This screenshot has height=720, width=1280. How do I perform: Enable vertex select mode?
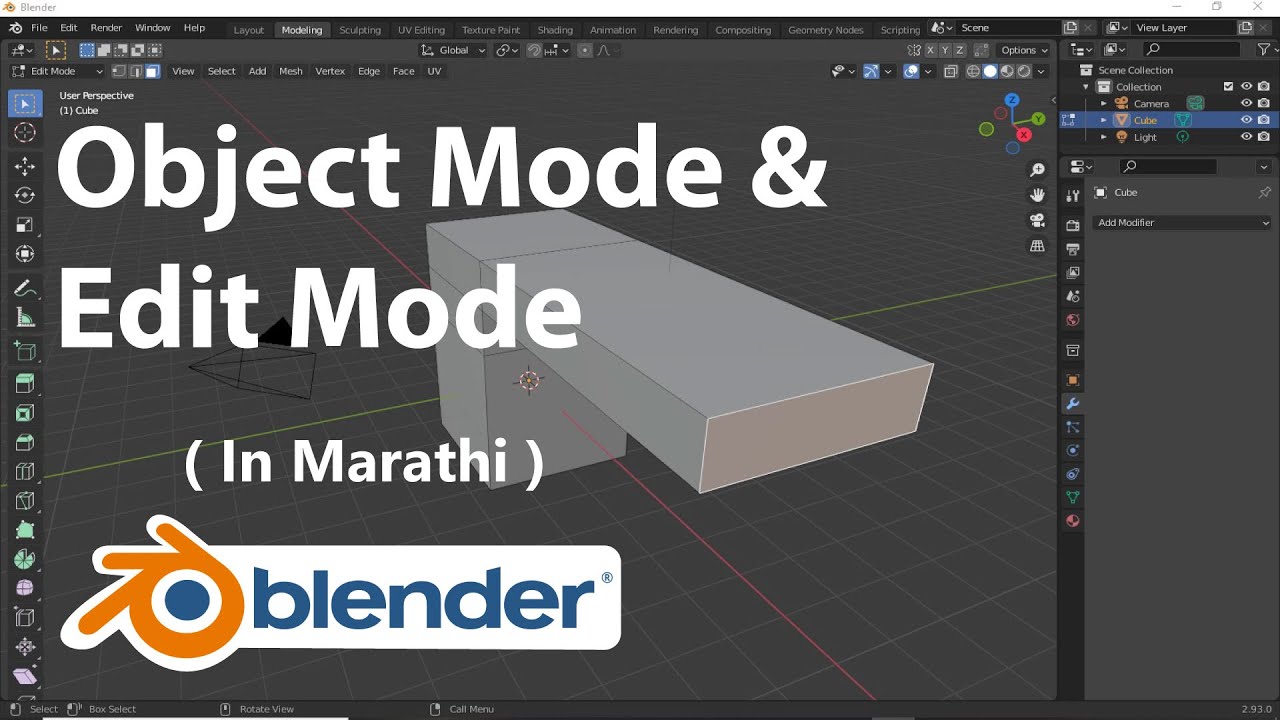click(119, 71)
